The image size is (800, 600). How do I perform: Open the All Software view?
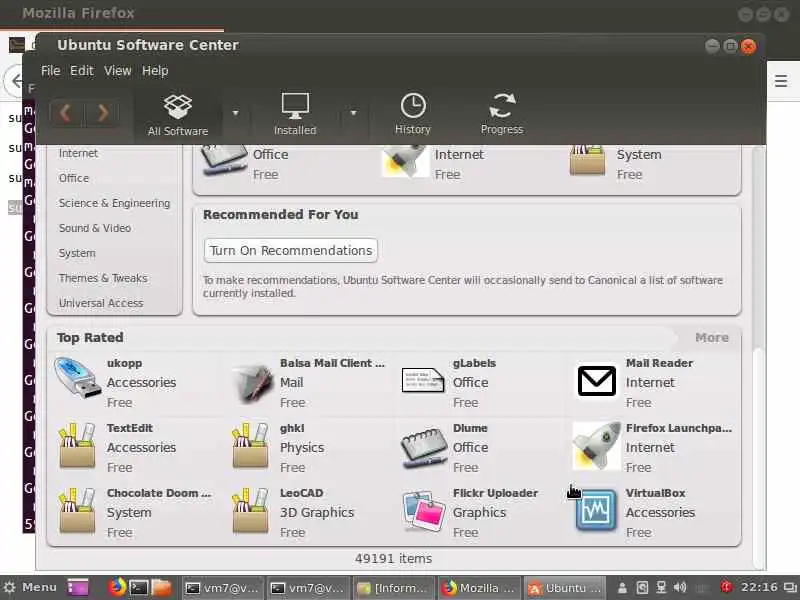click(178, 115)
